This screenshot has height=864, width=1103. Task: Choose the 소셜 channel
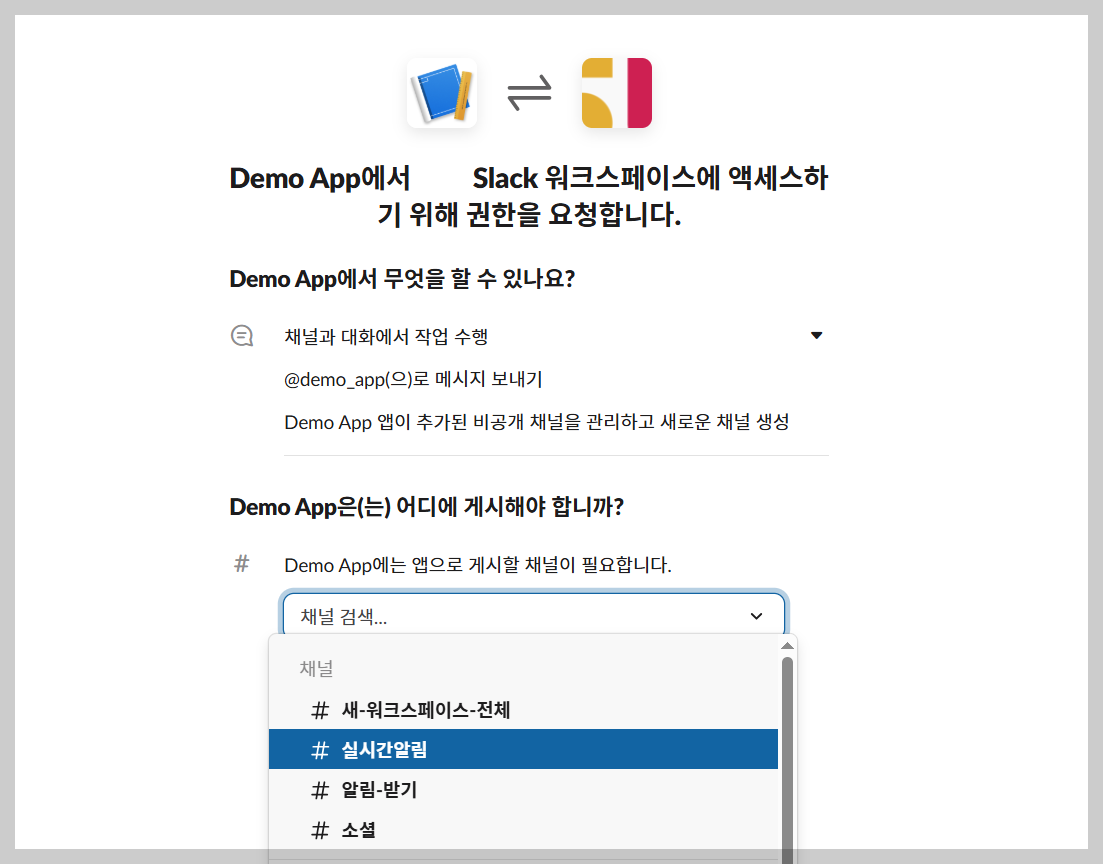[523, 830]
